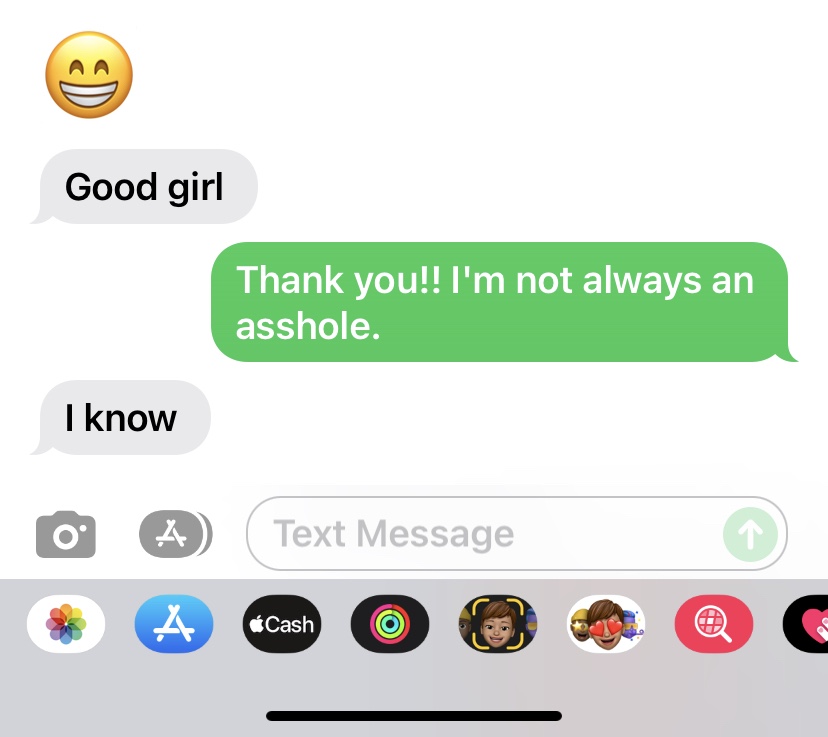828x737 pixels.
Task: Tap the word "asshole." in sent message
Action: click(308, 326)
